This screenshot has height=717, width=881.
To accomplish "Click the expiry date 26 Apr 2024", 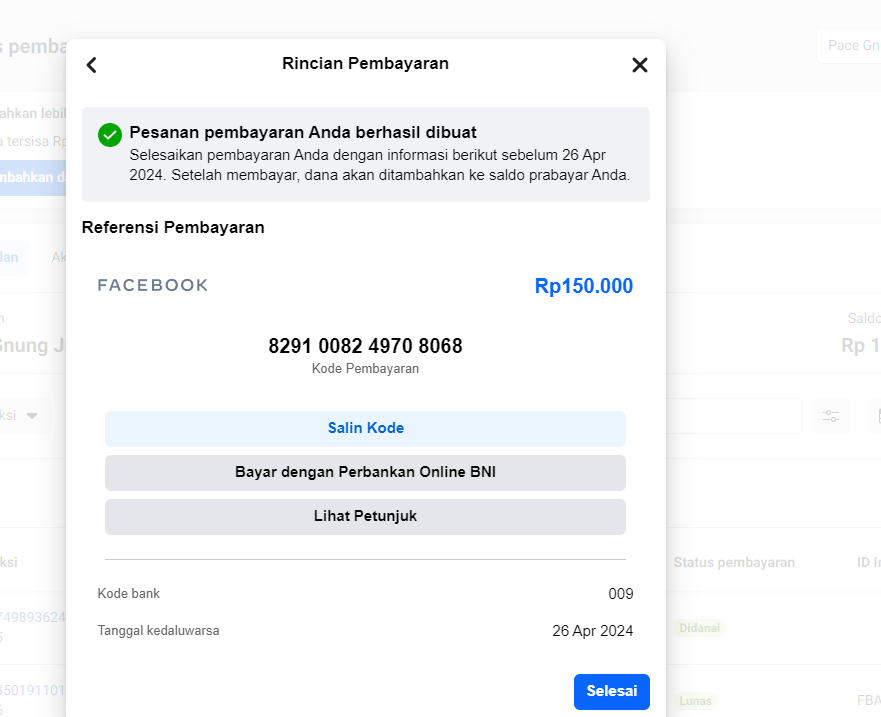I will 592,631.
